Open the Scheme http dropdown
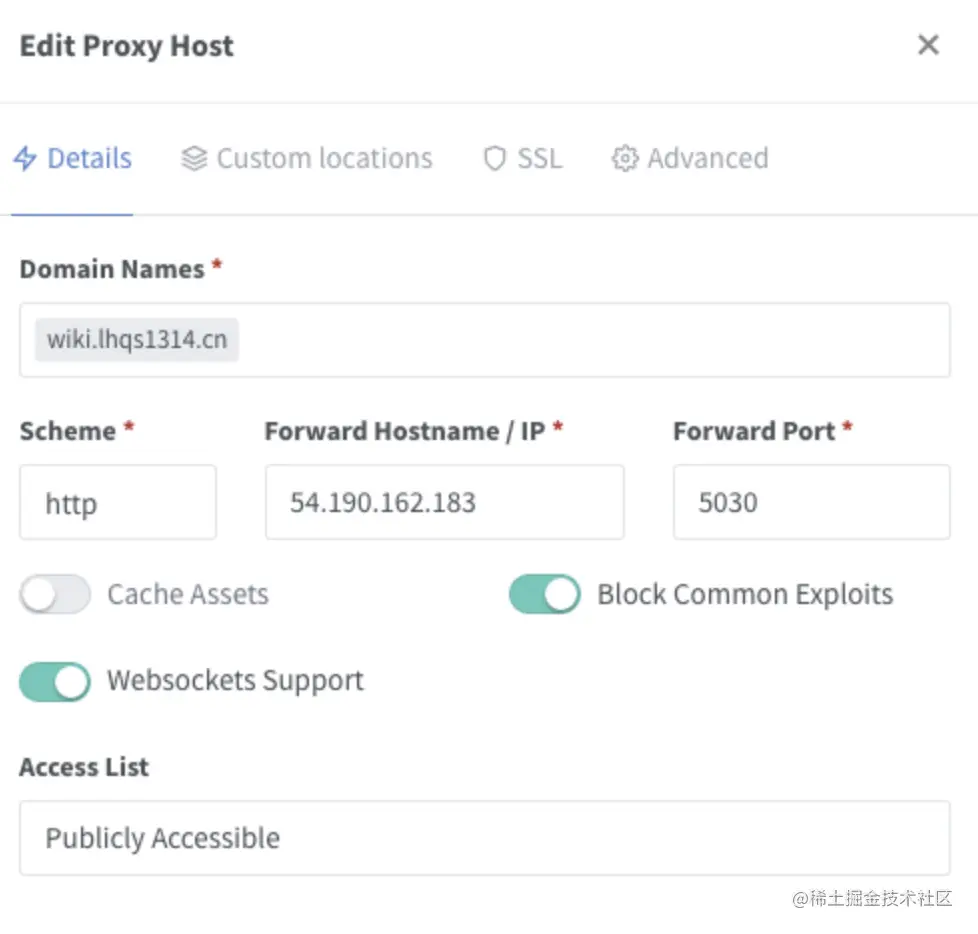 click(x=118, y=502)
